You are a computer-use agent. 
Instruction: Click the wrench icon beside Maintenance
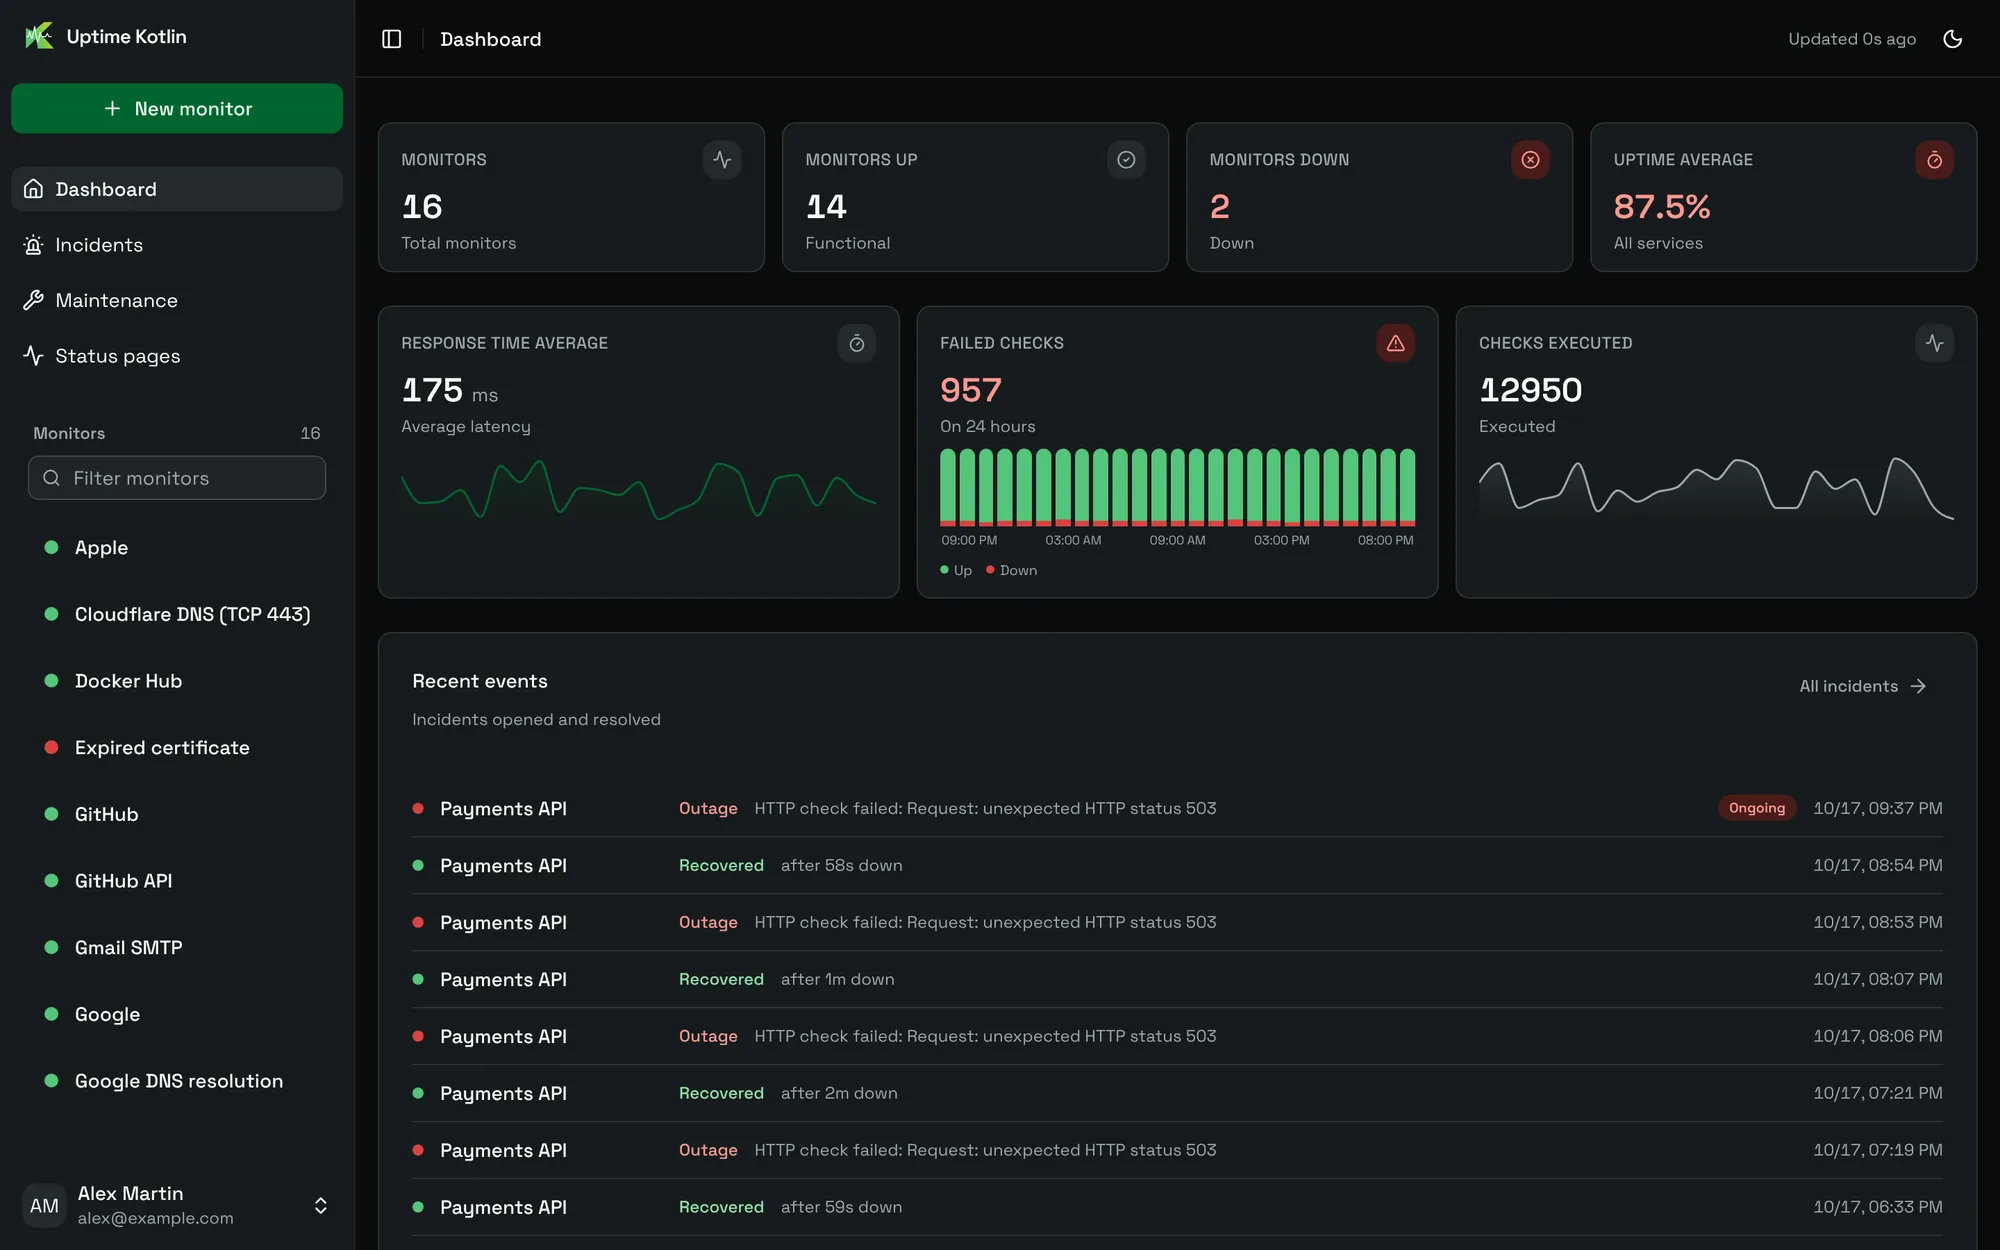(x=33, y=300)
